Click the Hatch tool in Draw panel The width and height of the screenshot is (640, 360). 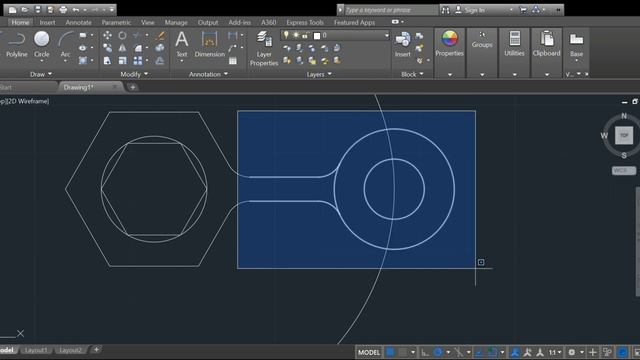[x=83, y=60]
